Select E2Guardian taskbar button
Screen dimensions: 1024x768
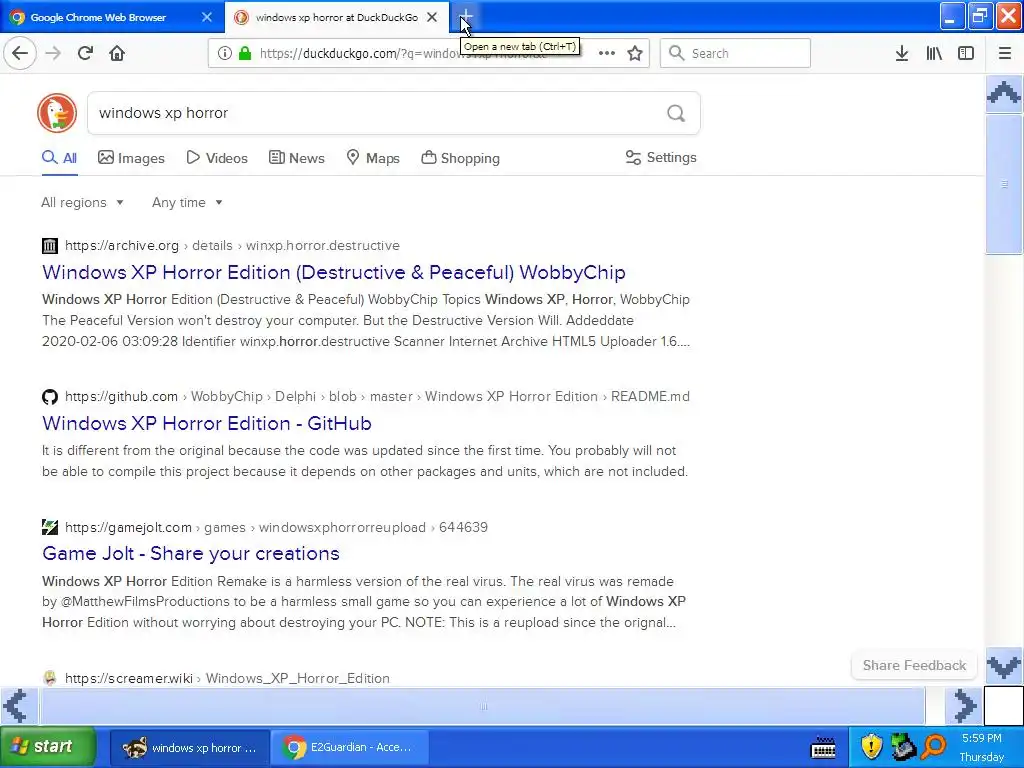point(349,748)
